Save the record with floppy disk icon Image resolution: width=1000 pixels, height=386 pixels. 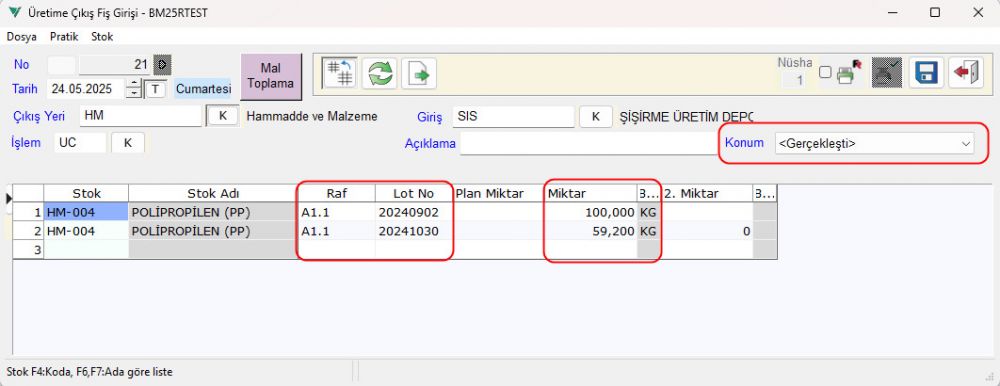926,73
